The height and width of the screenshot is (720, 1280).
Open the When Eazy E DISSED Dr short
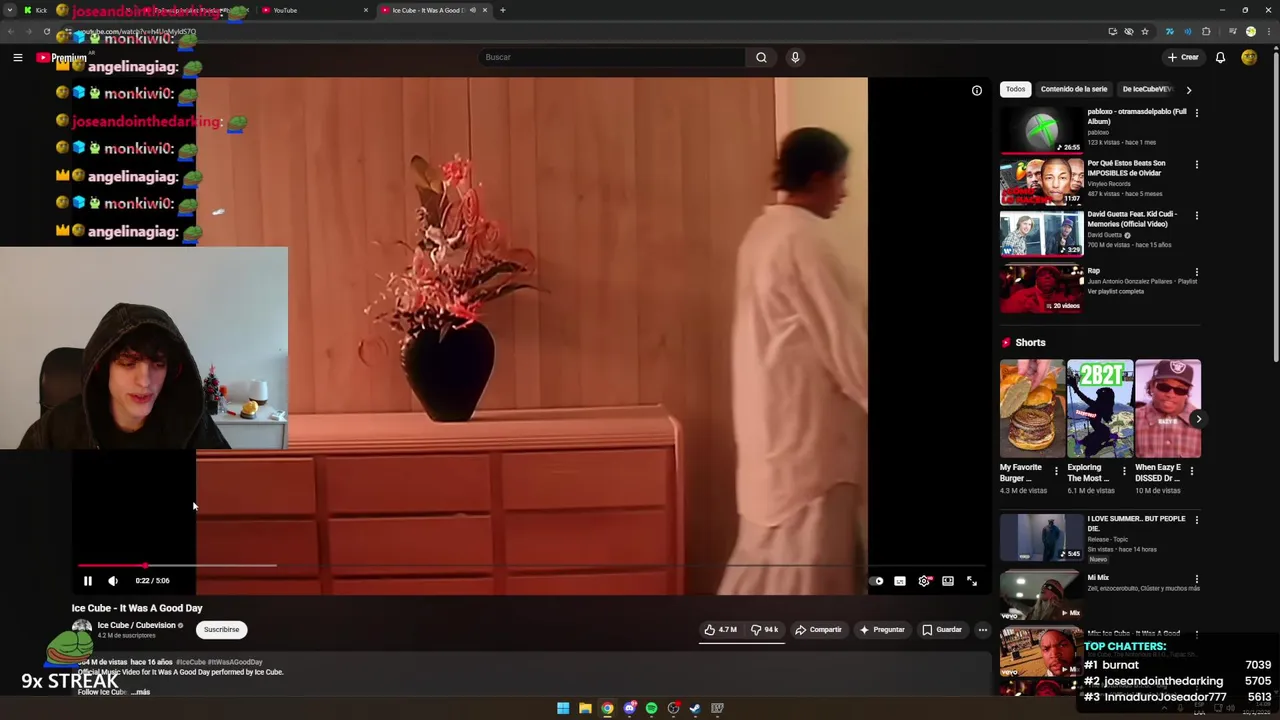click(x=1168, y=409)
